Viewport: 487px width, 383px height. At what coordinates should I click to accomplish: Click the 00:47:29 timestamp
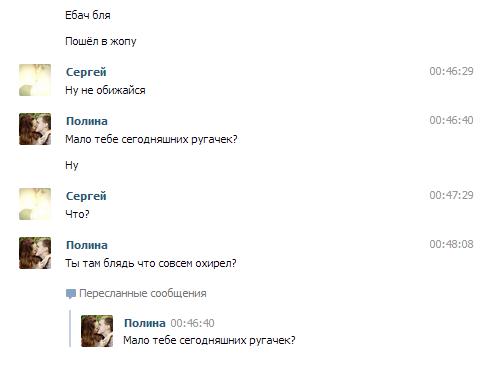[x=451, y=195]
